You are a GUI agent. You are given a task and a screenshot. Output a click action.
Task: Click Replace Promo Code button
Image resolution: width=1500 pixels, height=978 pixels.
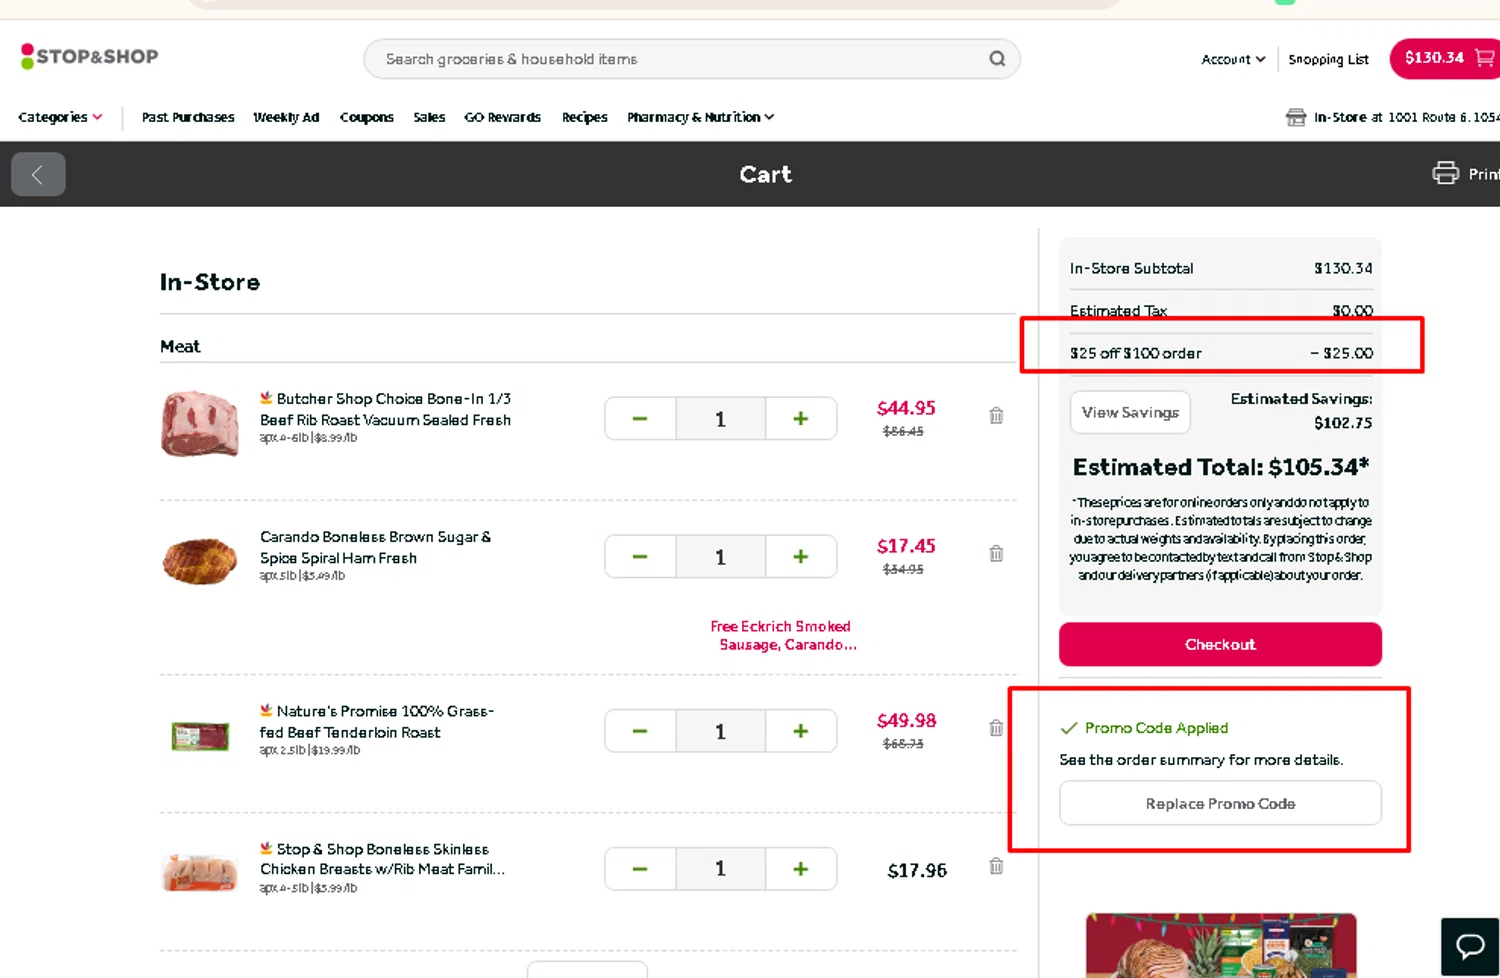coord(1220,804)
